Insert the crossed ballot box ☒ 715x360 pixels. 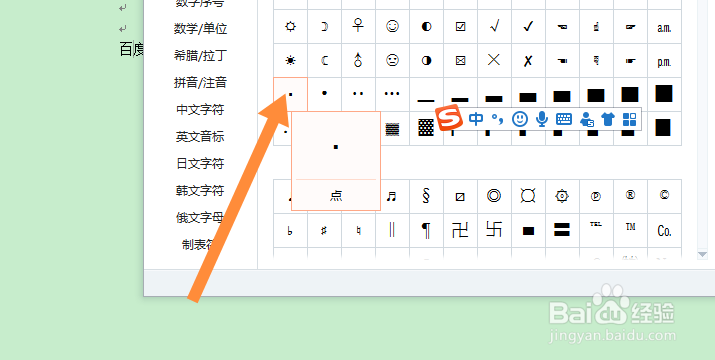click(461, 60)
